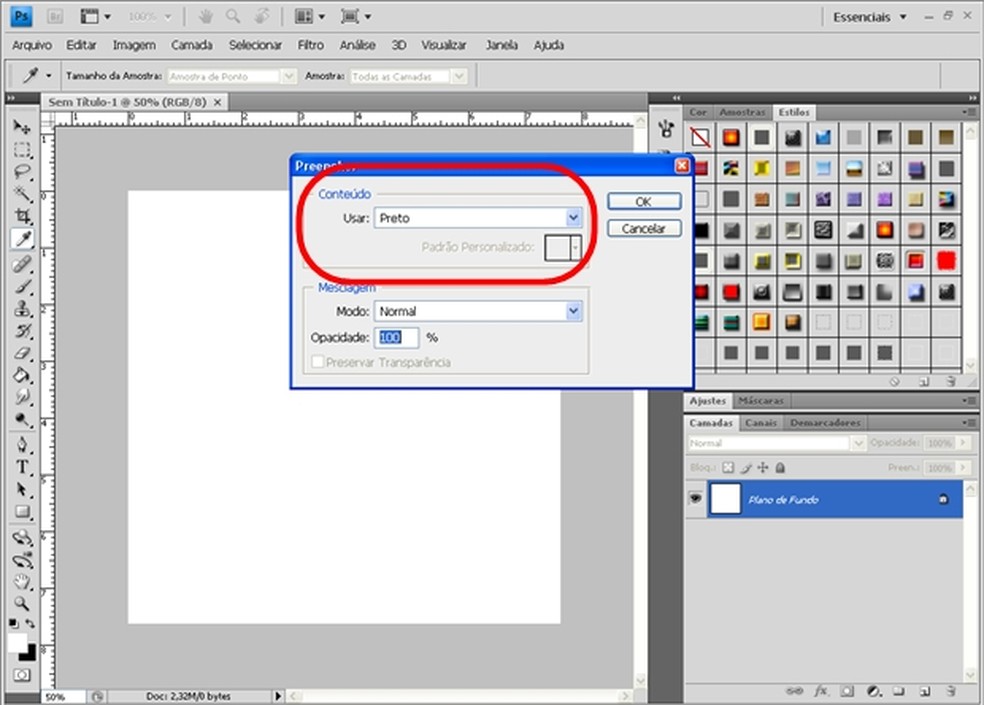Click the OK button in the dialog

643,202
